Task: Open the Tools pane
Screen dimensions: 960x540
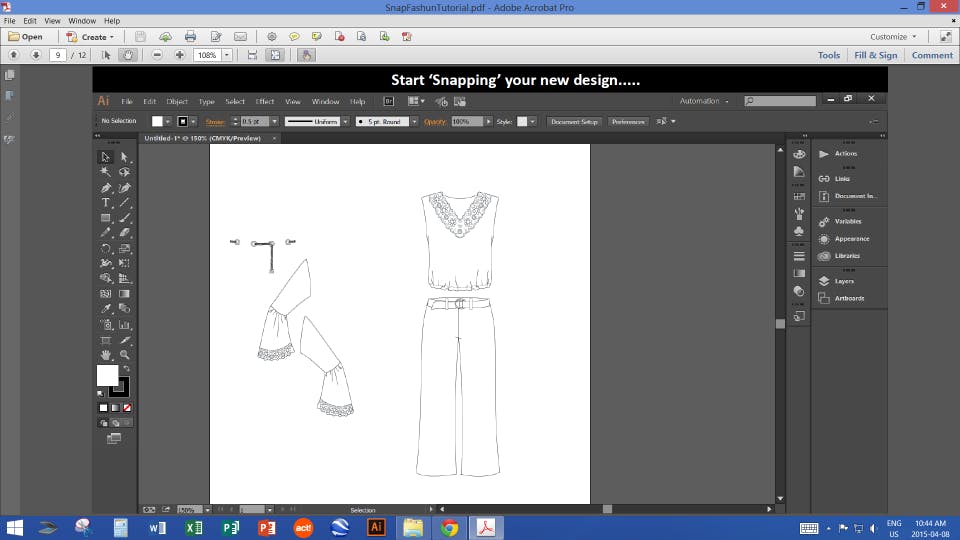Action: 829,55
